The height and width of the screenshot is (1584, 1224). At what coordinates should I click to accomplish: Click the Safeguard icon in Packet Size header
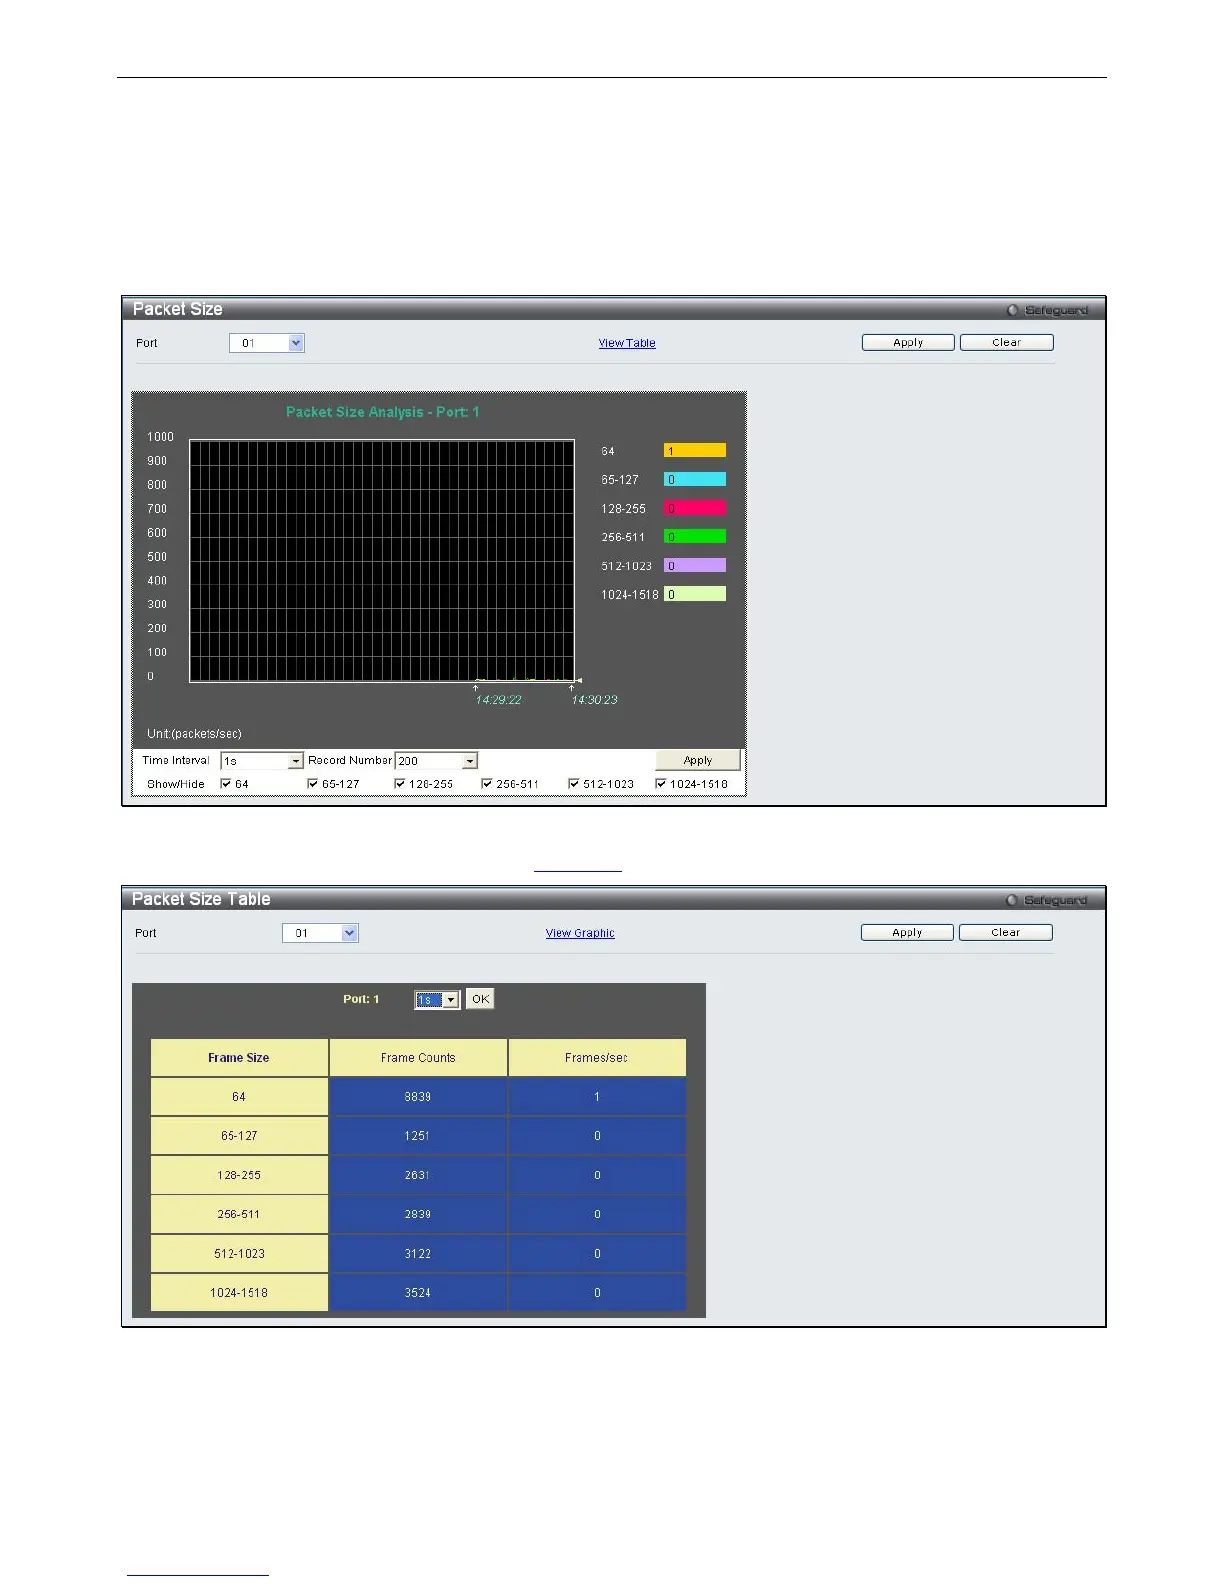coord(1012,310)
